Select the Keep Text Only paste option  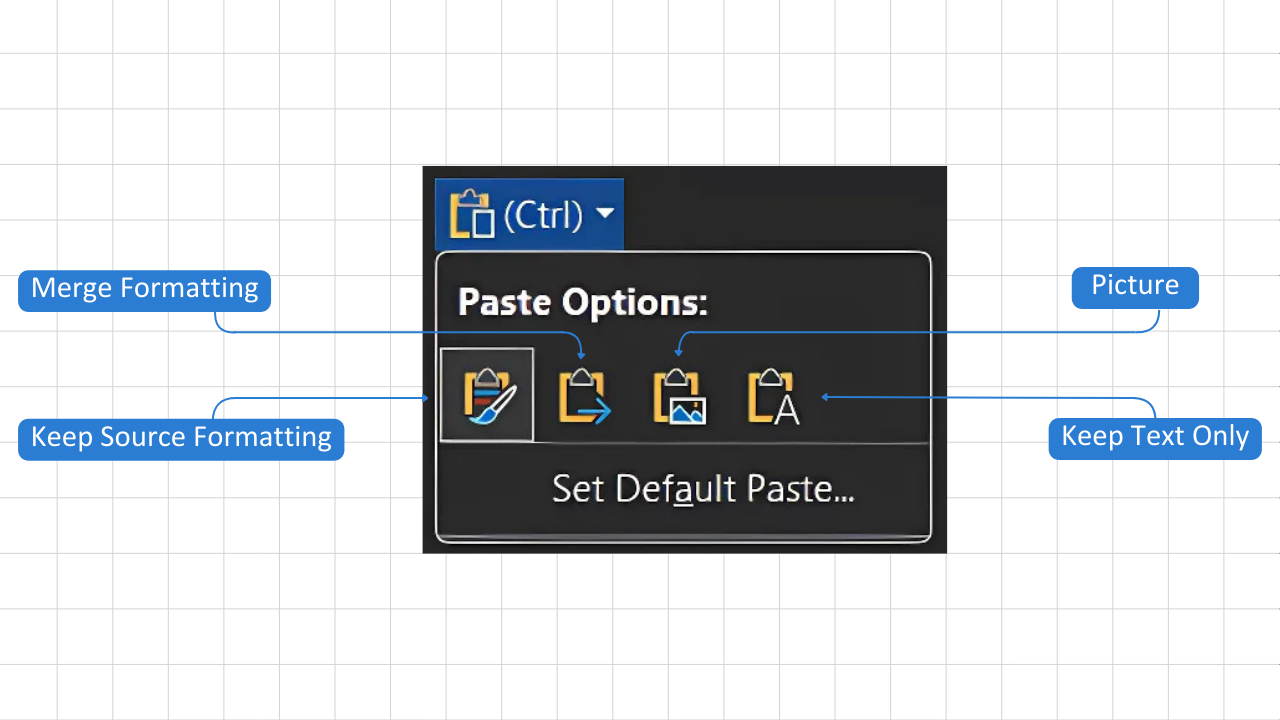[x=772, y=394]
